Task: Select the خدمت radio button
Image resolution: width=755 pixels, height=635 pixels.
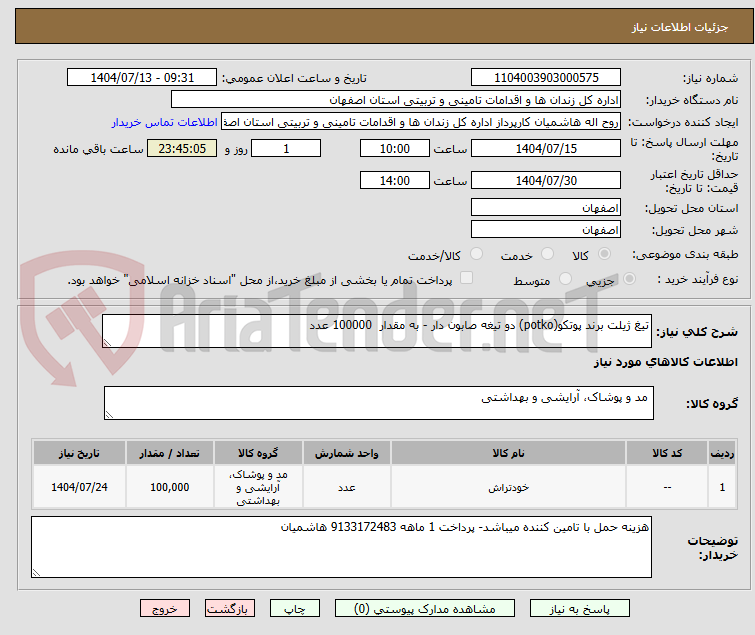Action: pyautogui.click(x=547, y=254)
